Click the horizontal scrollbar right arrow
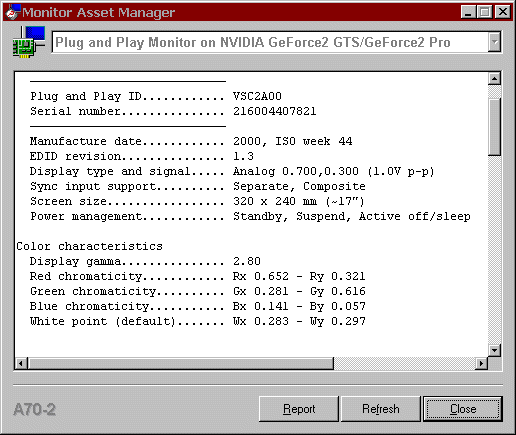This screenshot has width=516, height=435. coord(481,363)
